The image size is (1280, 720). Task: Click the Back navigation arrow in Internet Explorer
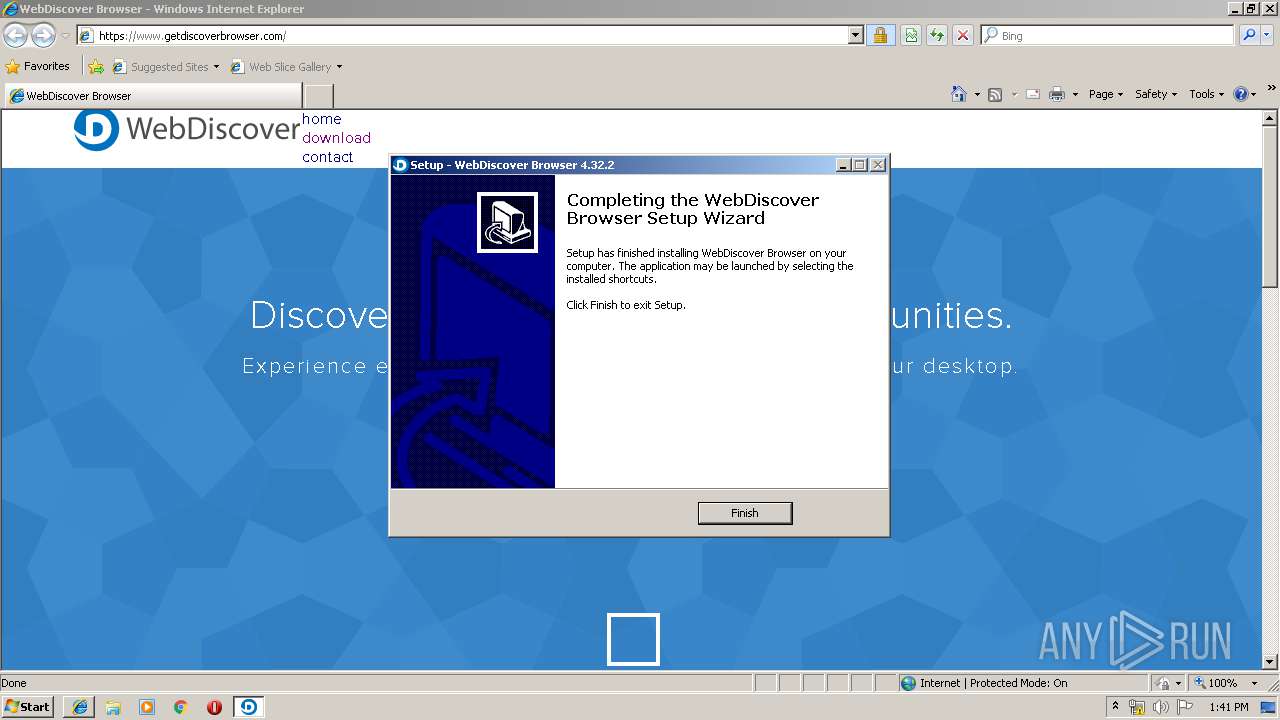click(x=16, y=35)
